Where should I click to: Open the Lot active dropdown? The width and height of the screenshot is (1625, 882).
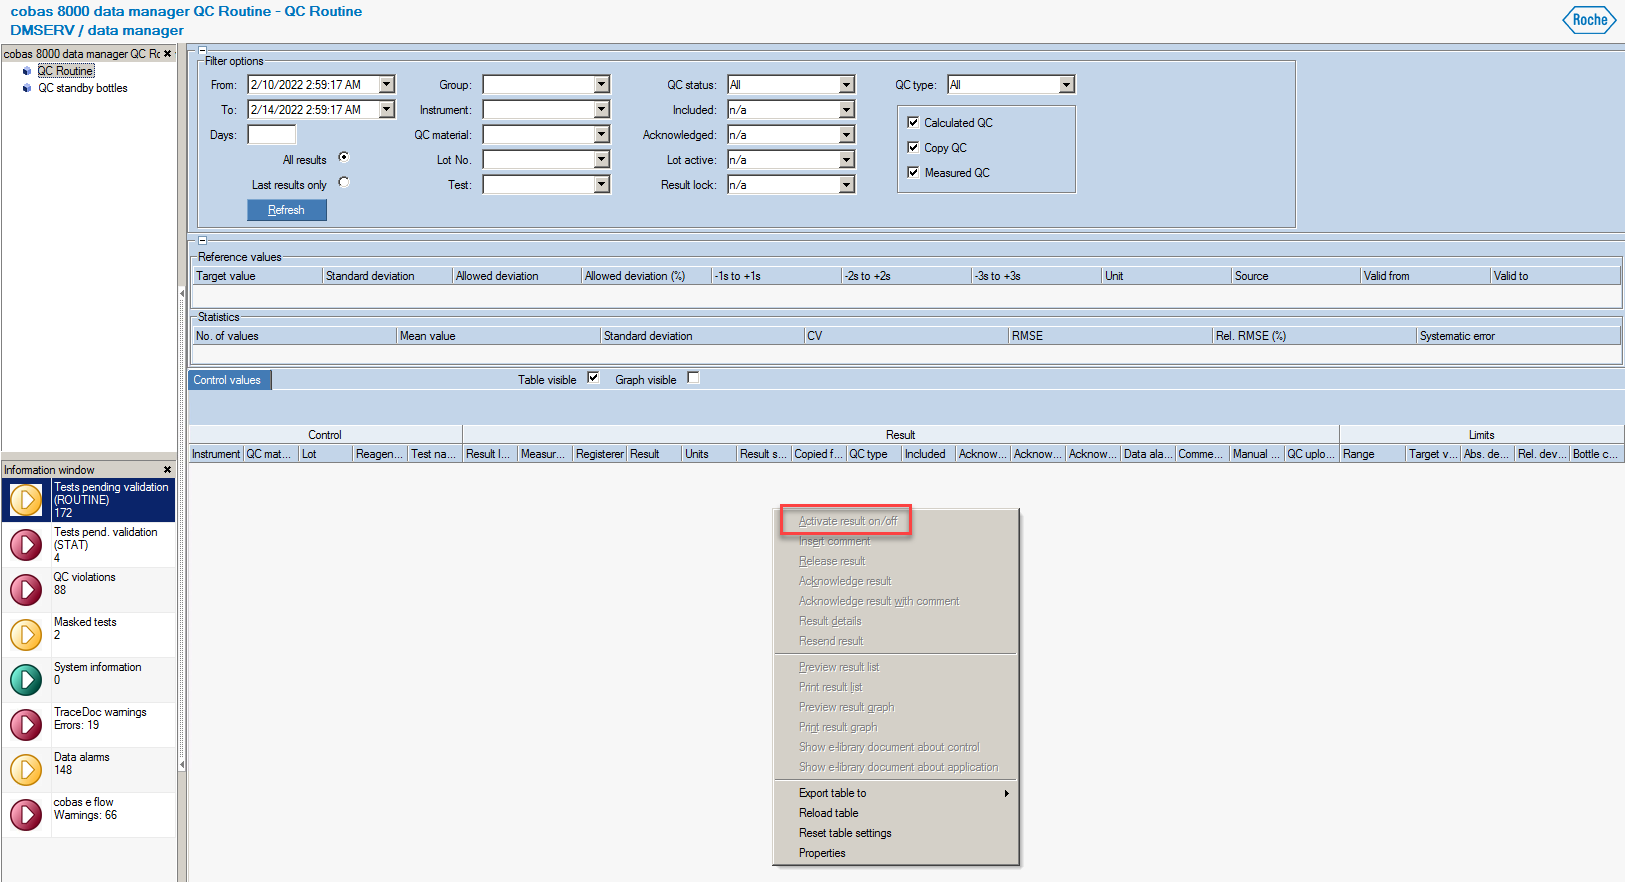point(846,160)
